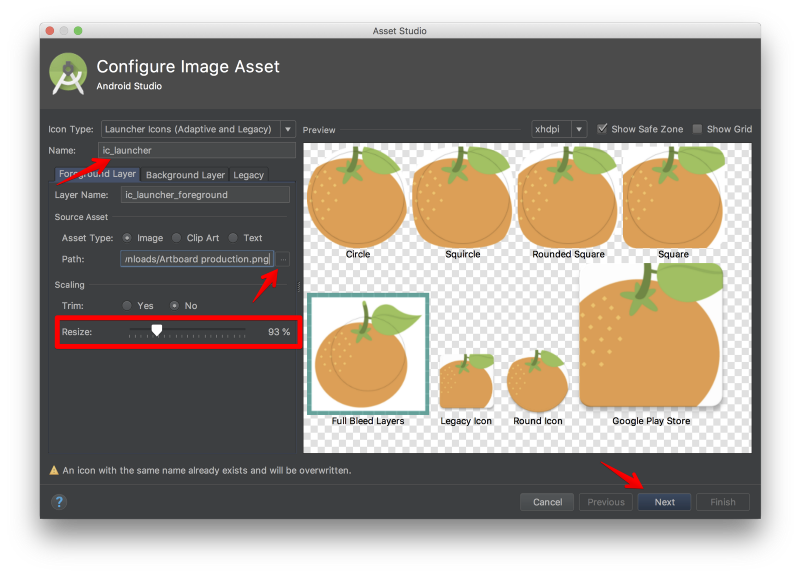Switch to the Background Layer tab
The height and width of the screenshot is (575, 800).
click(185, 175)
